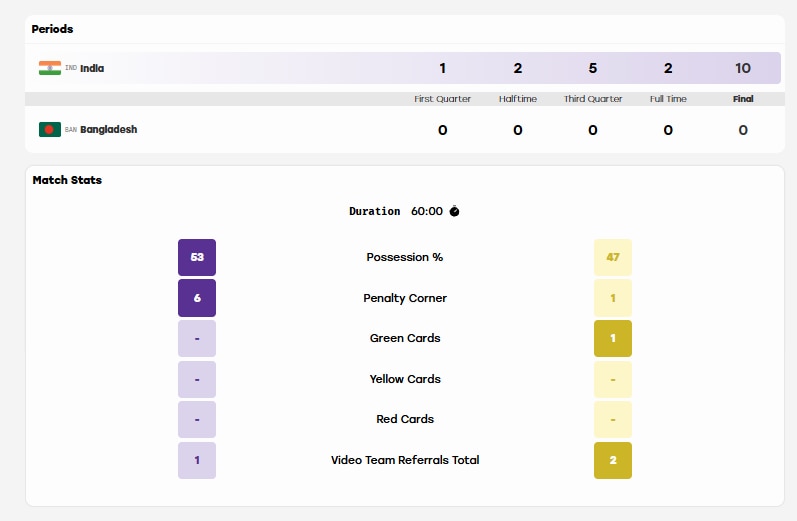Click the Periods section heading
This screenshot has height=521, width=797.
[52, 29]
